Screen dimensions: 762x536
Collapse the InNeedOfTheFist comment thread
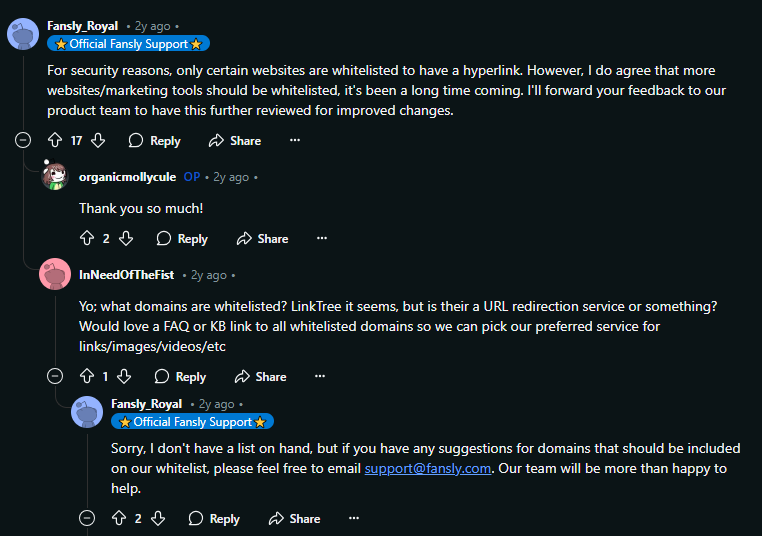pyautogui.click(x=55, y=377)
